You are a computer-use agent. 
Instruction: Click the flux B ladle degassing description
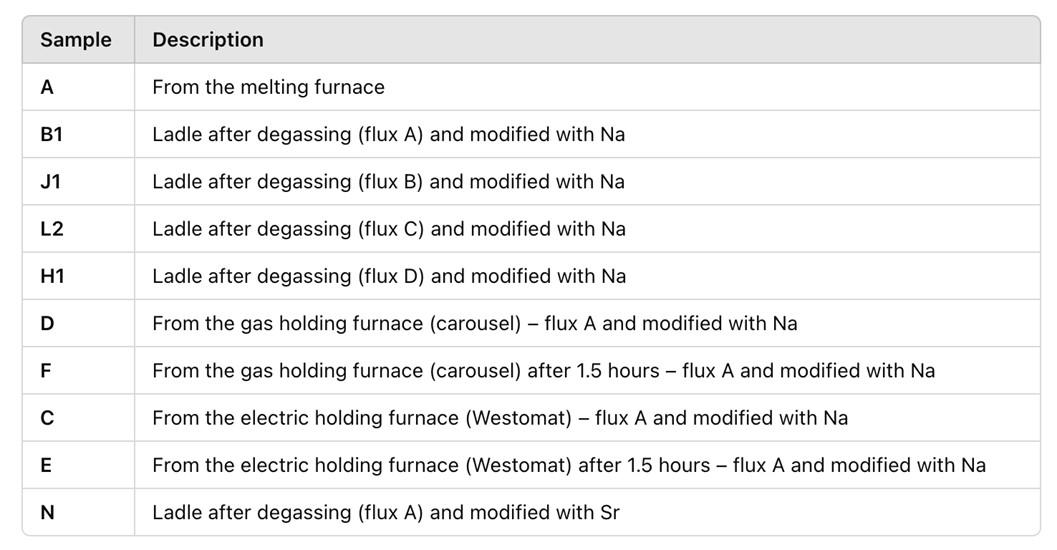(x=388, y=181)
